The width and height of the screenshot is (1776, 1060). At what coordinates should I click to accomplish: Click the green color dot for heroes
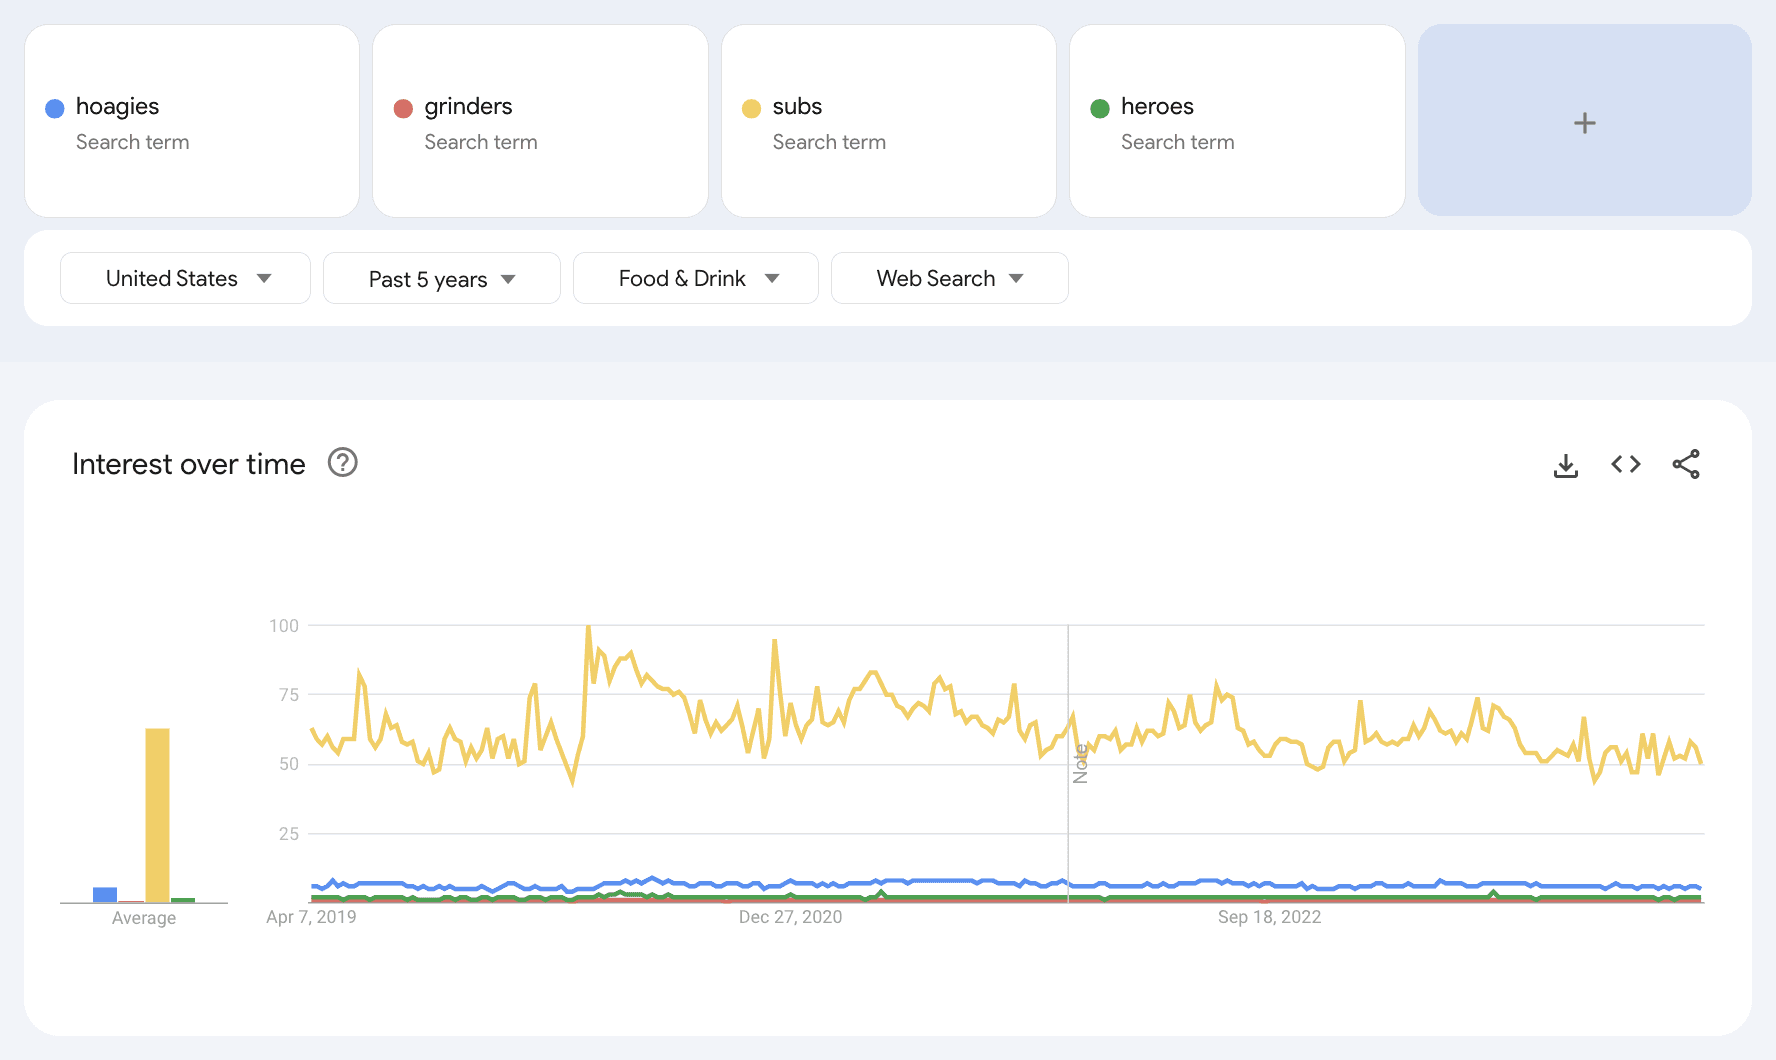pos(1100,107)
